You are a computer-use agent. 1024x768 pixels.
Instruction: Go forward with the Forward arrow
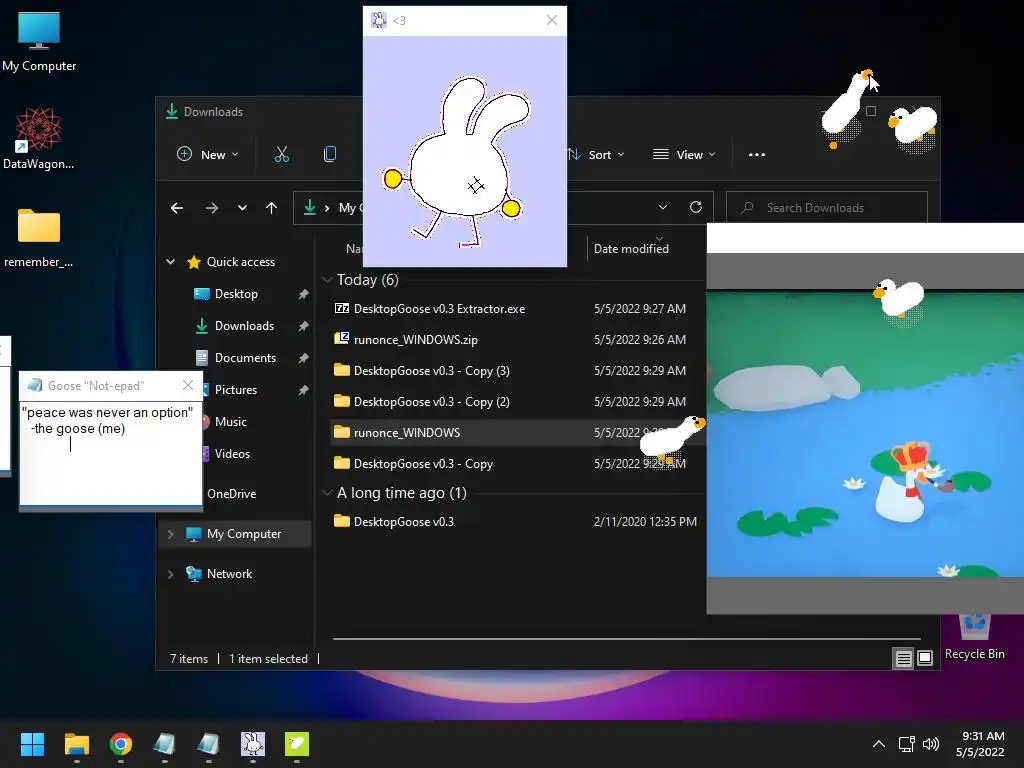(x=212, y=208)
